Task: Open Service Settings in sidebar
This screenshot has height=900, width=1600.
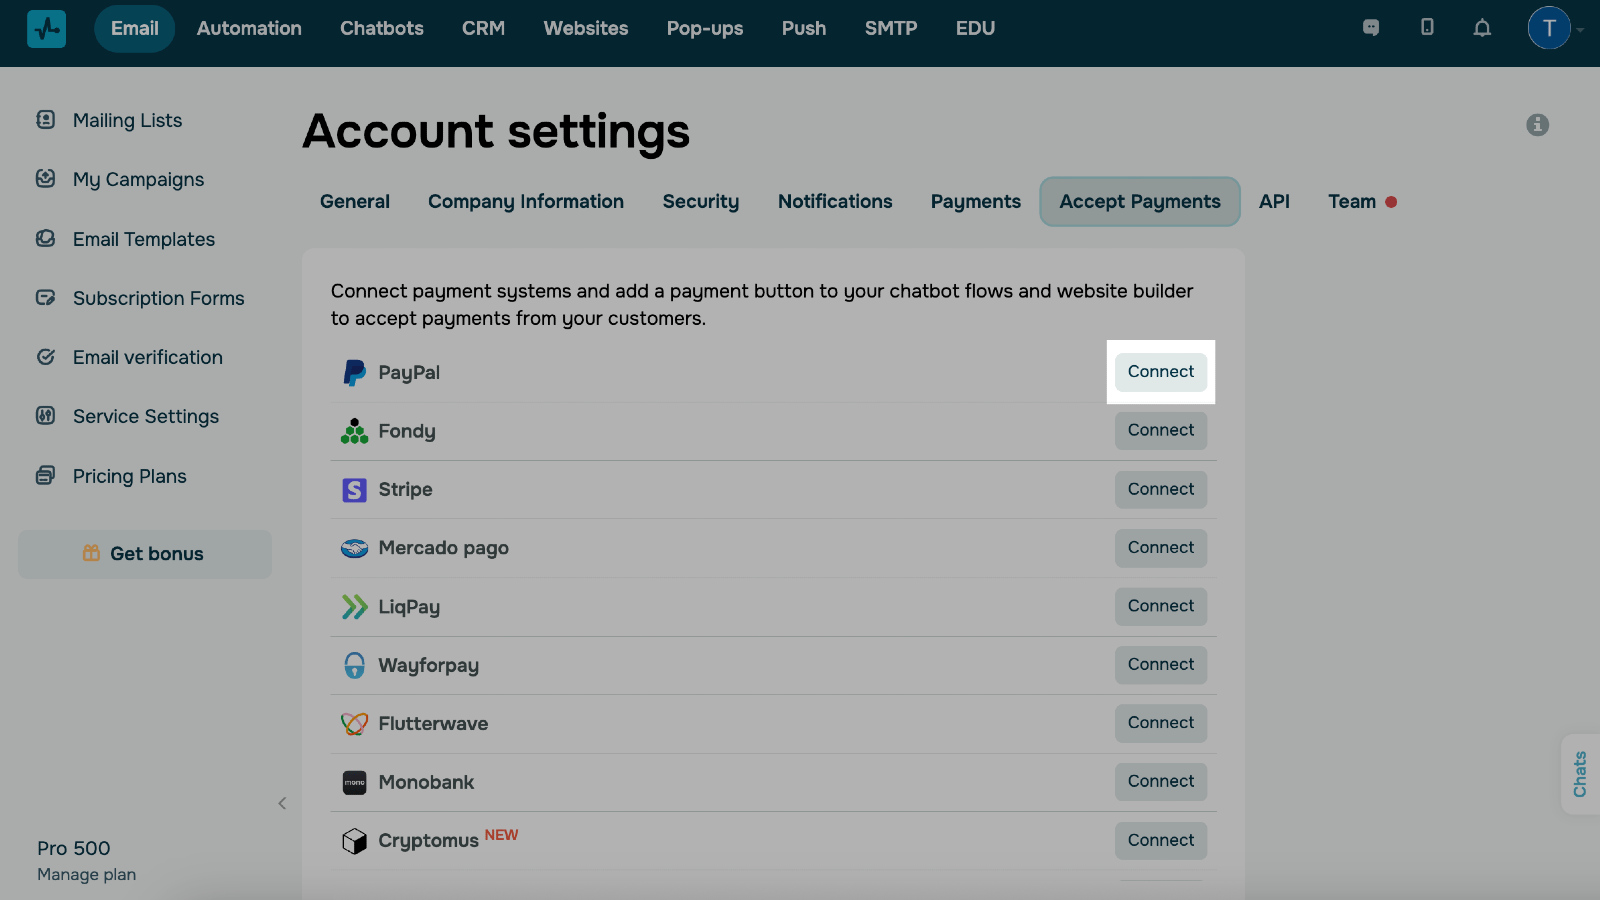Action: coord(145,417)
